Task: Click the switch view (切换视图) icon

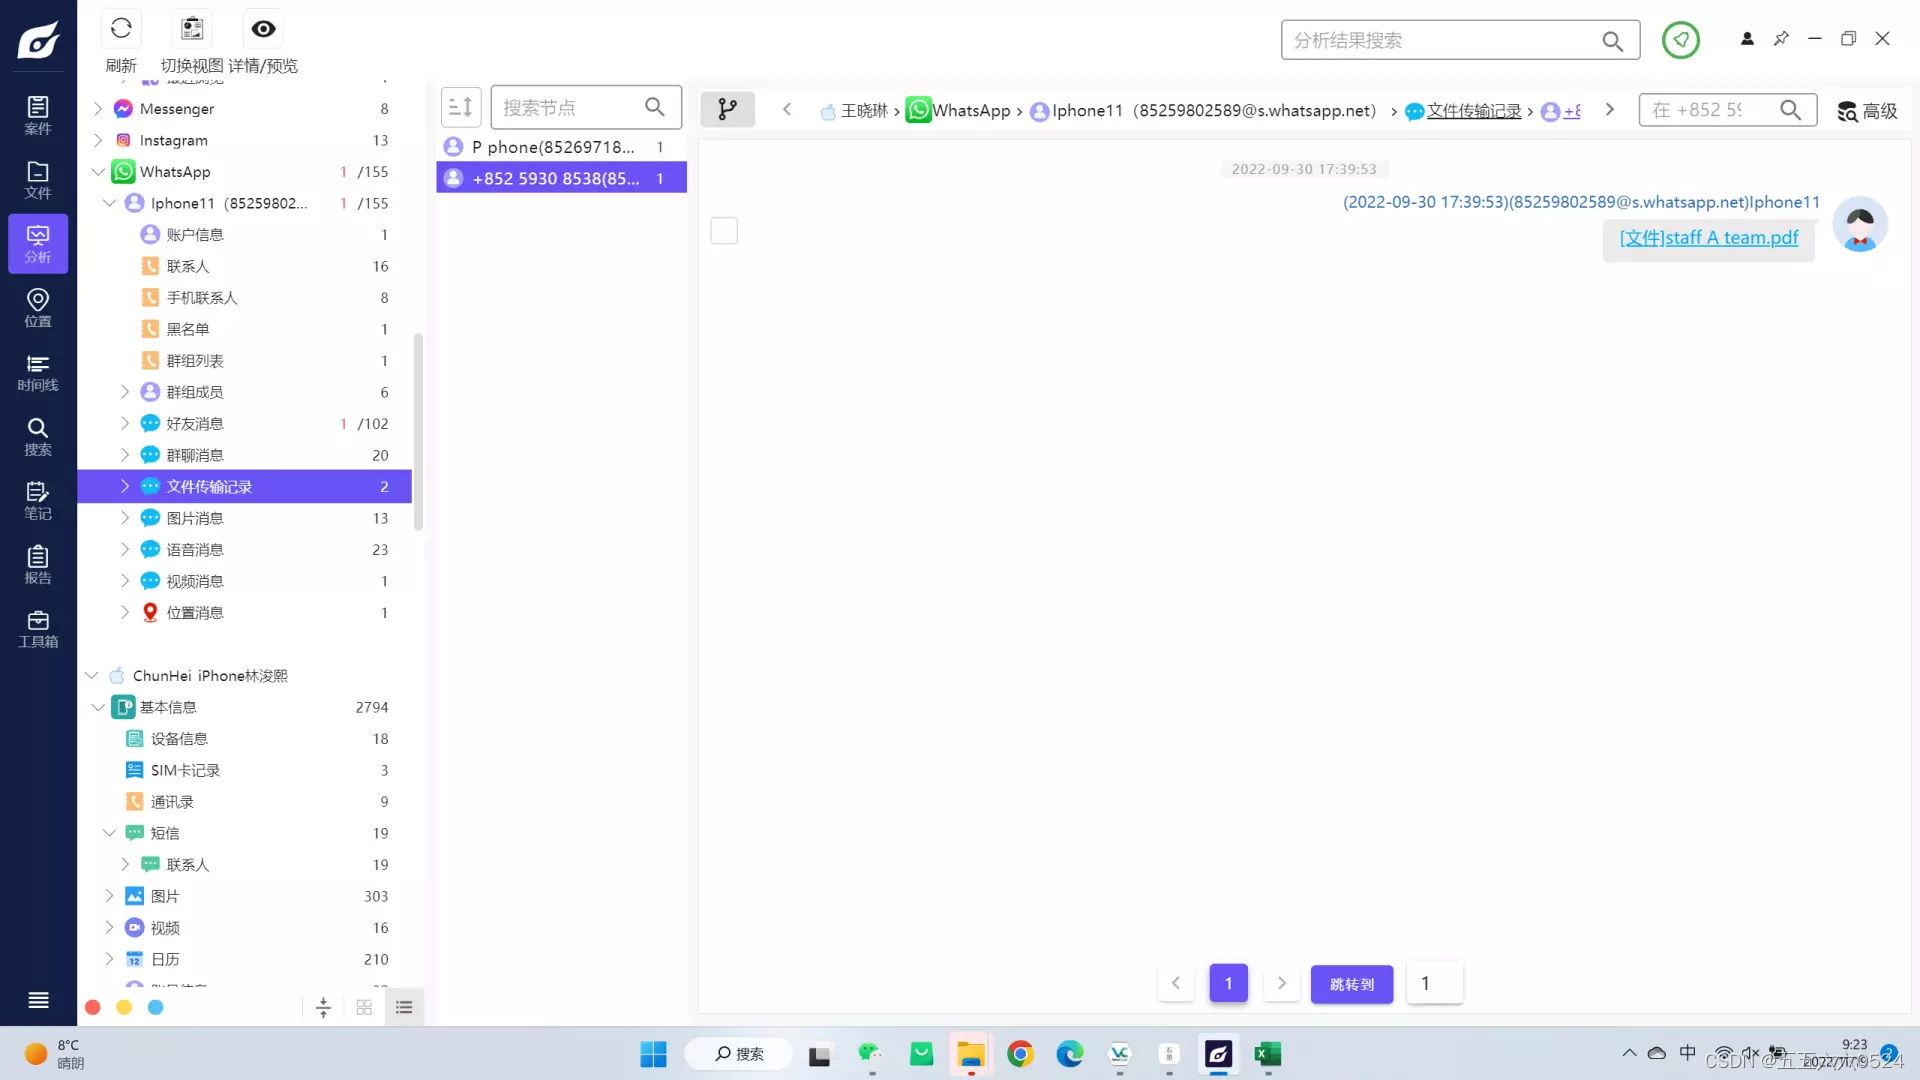Action: pyautogui.click(x=192, y=29)
